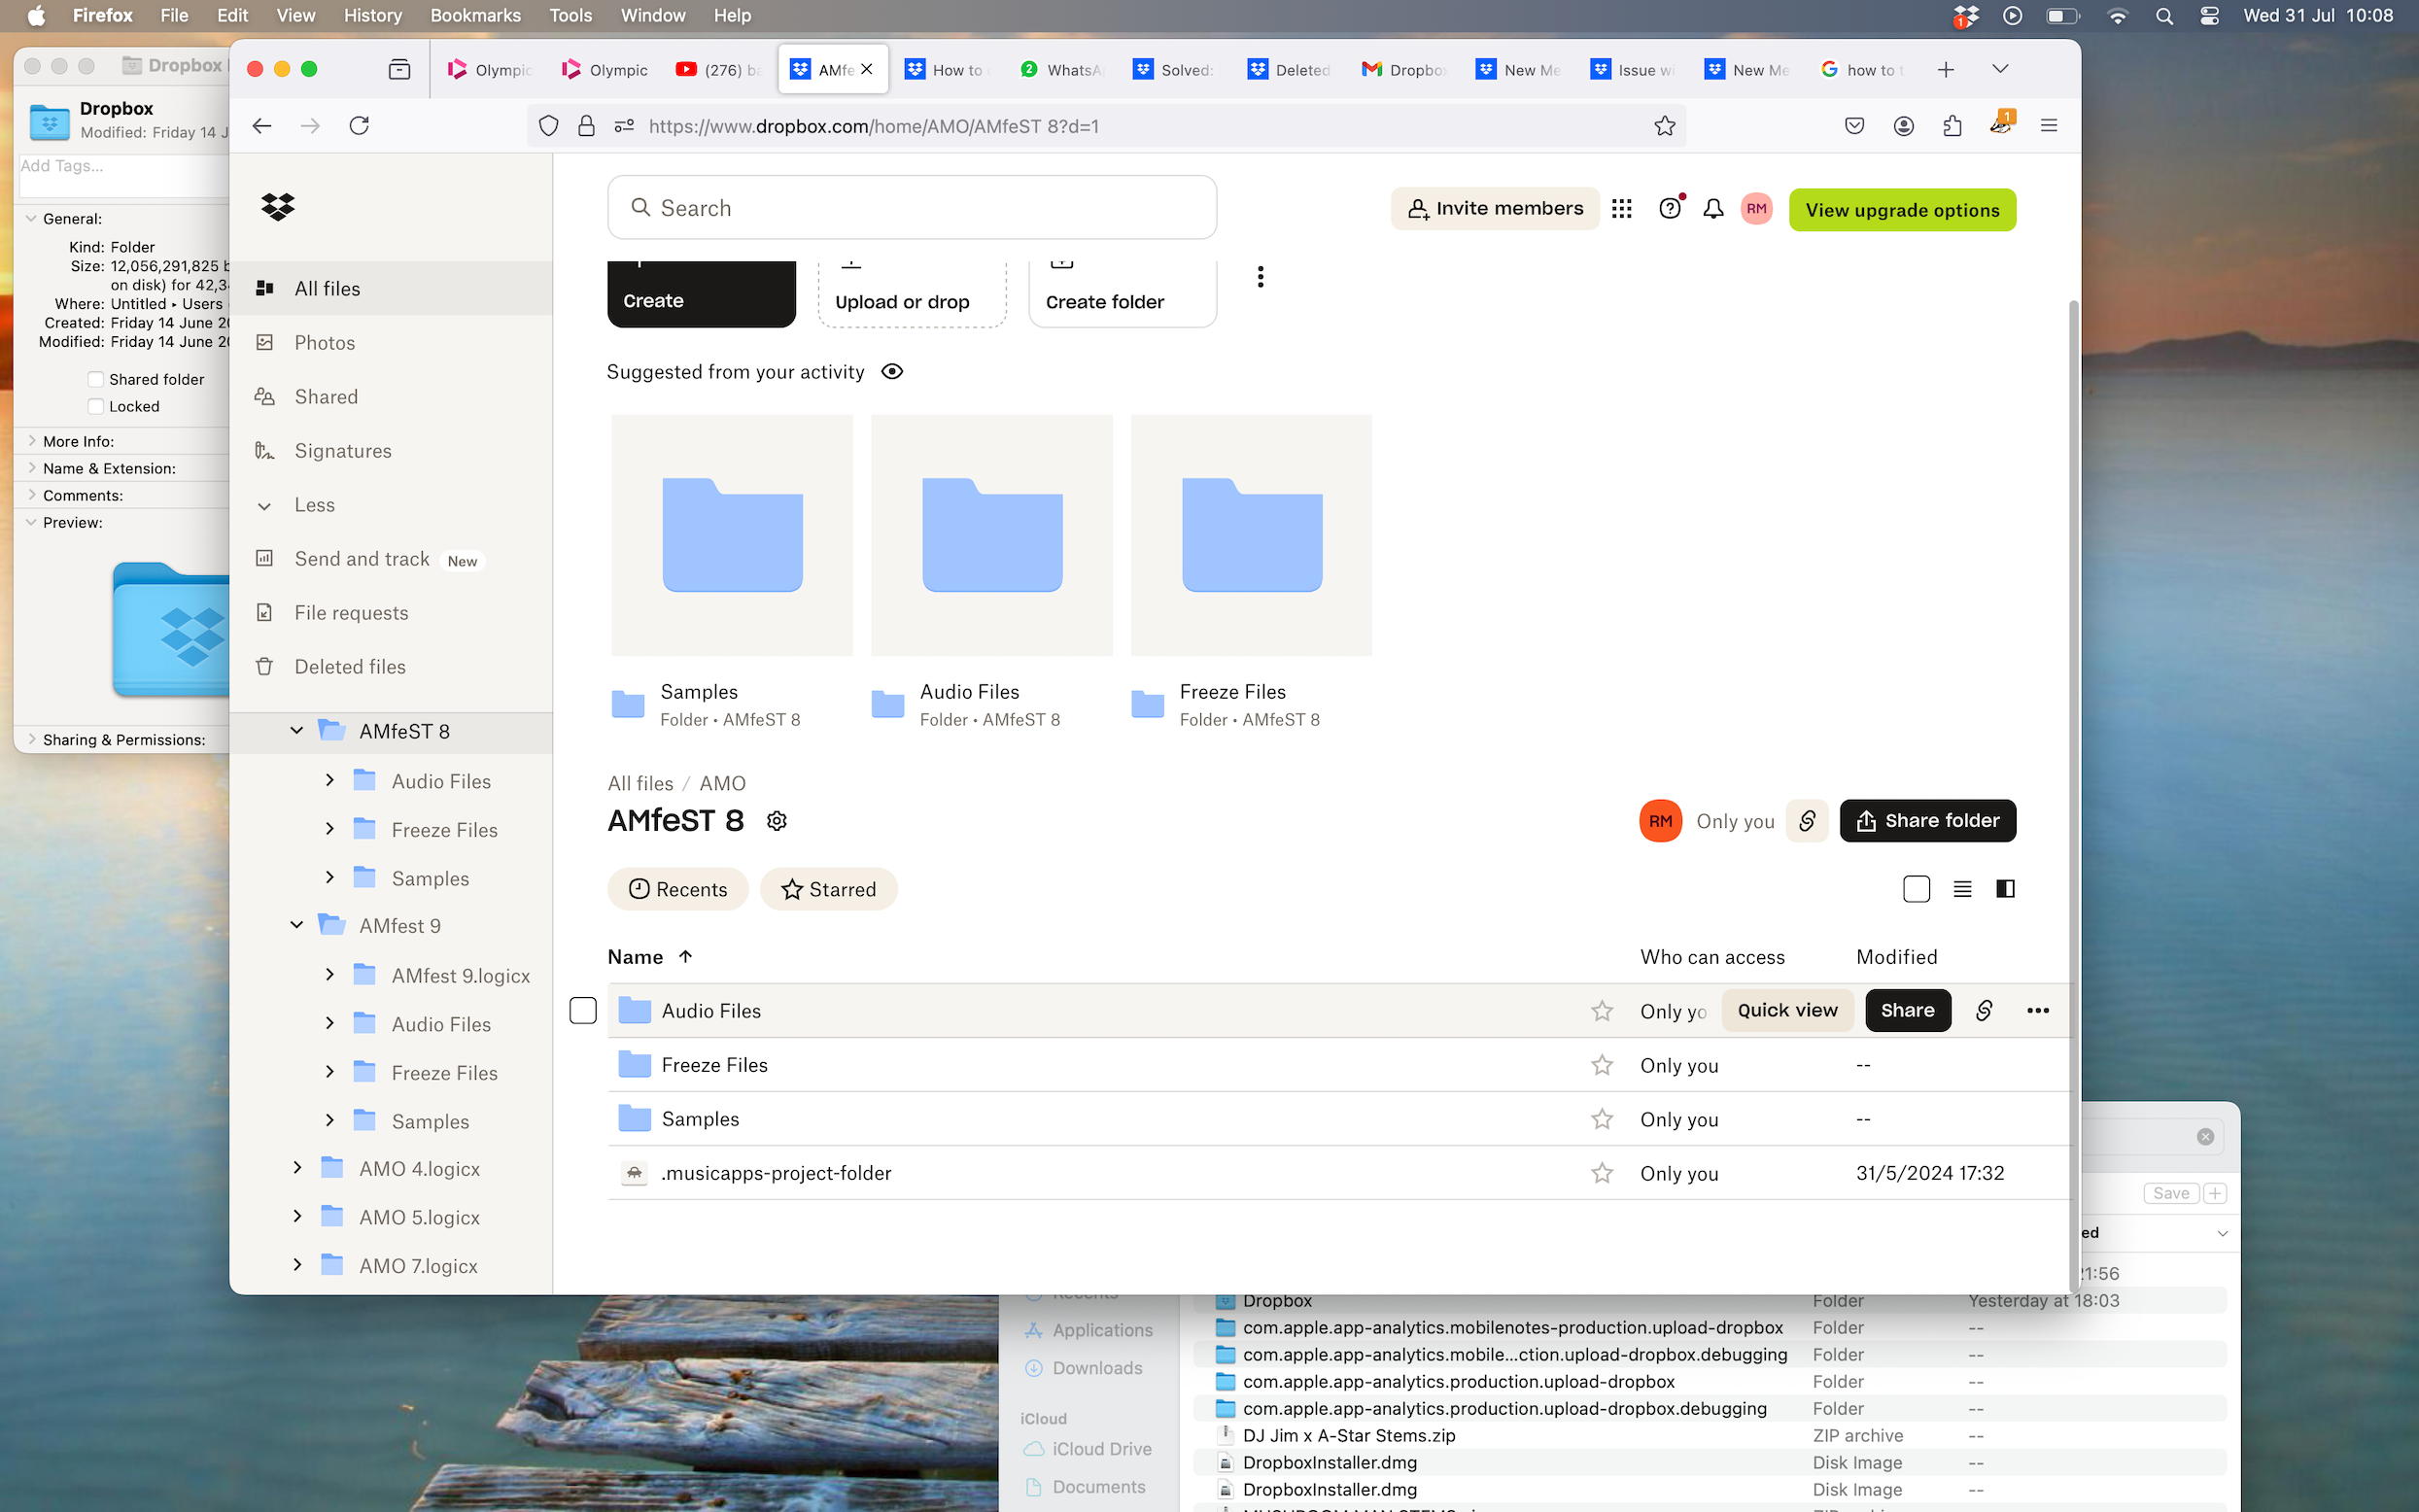Focus the Dropbox Search field
Viewport: 2419px width, 1512px height.
911,208
